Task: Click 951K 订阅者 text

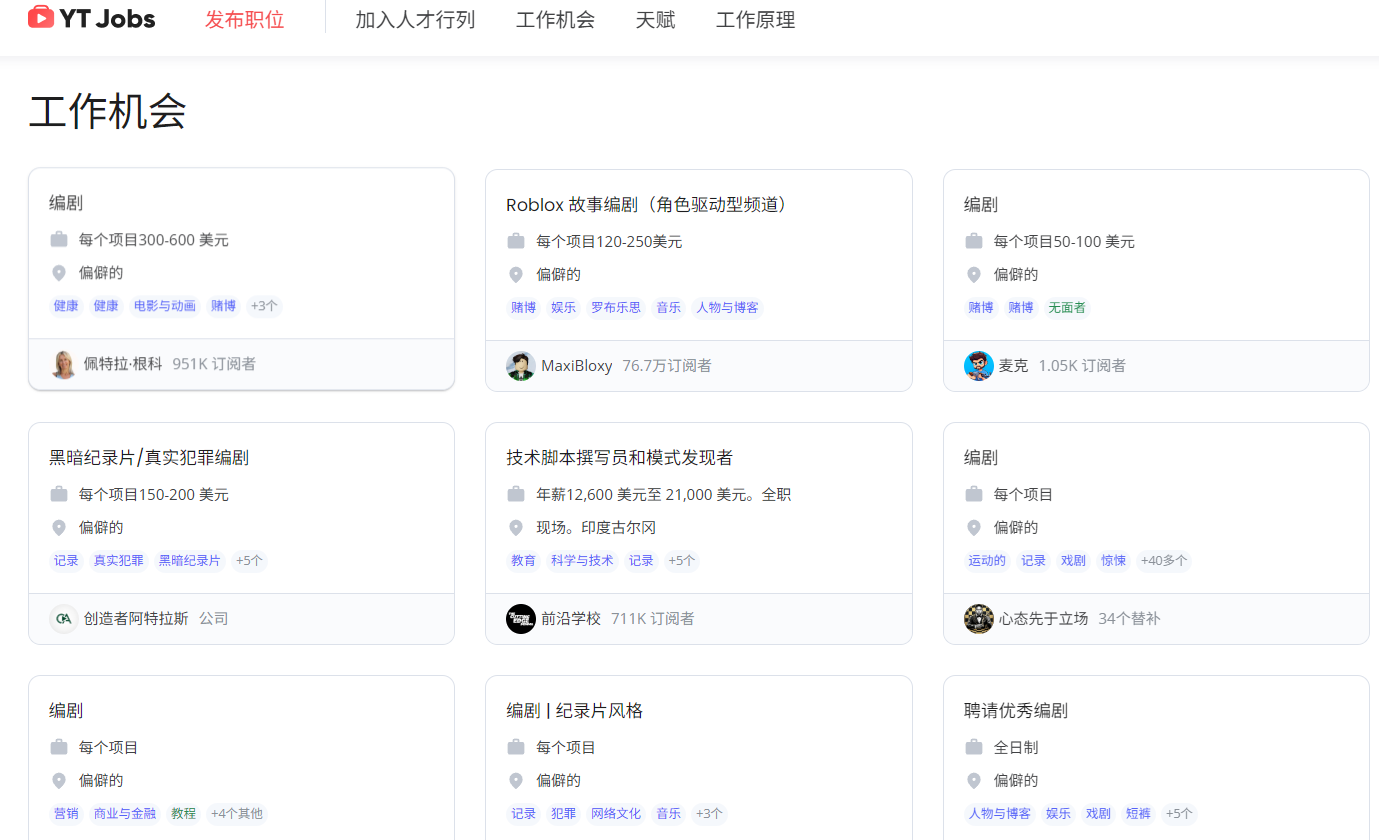Action: [214, 364]
